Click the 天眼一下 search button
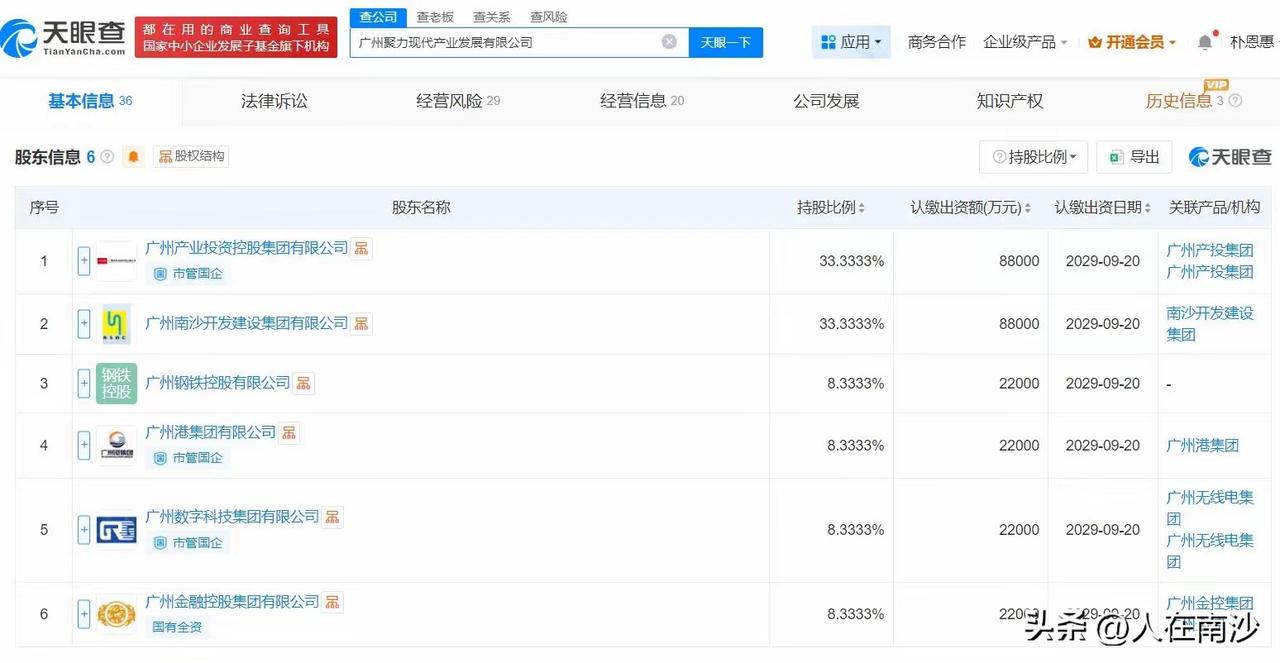The height and width of the screenshot is (663, 1280). point(726,42)
